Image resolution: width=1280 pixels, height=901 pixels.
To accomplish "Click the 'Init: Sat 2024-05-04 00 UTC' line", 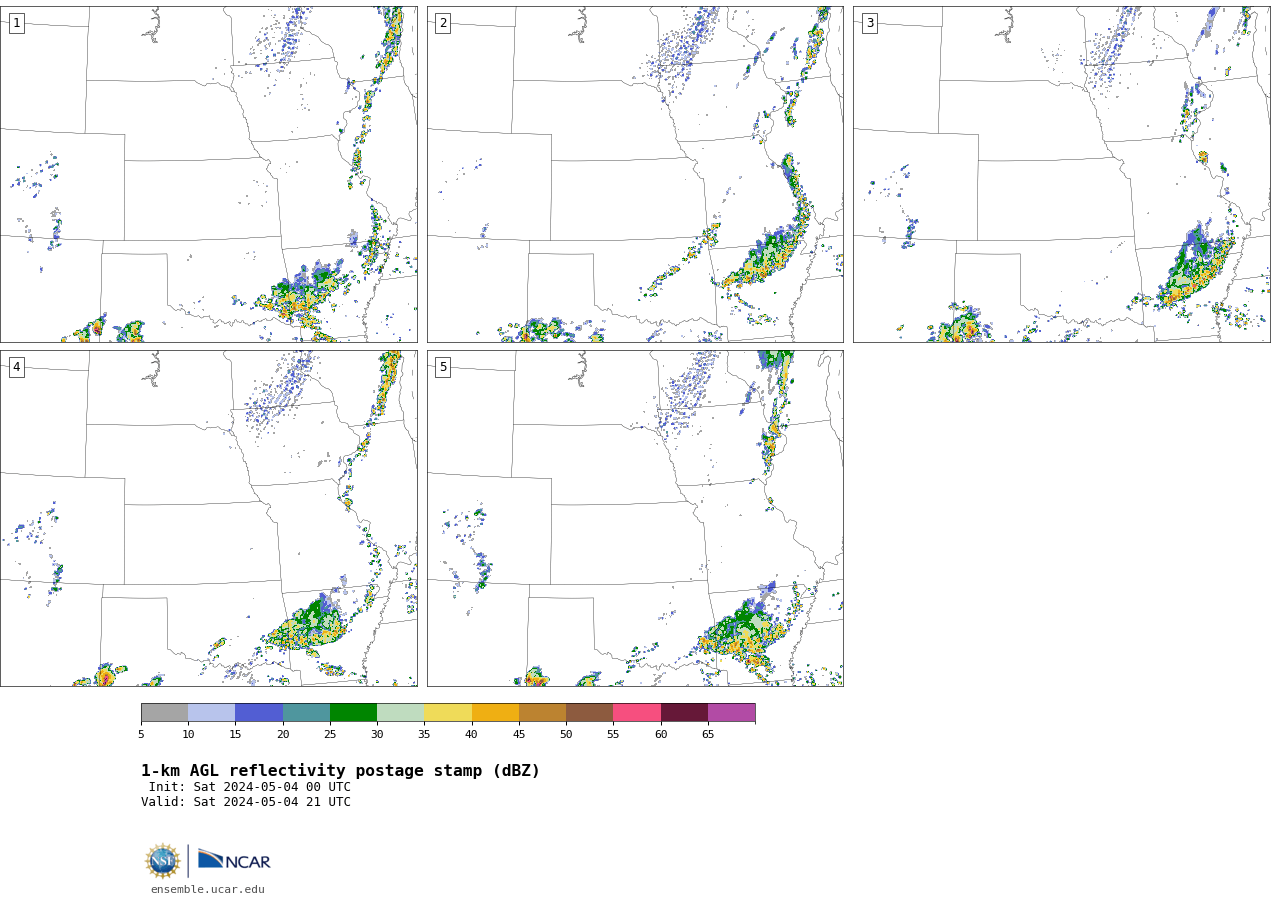I will tap(250, 787).
